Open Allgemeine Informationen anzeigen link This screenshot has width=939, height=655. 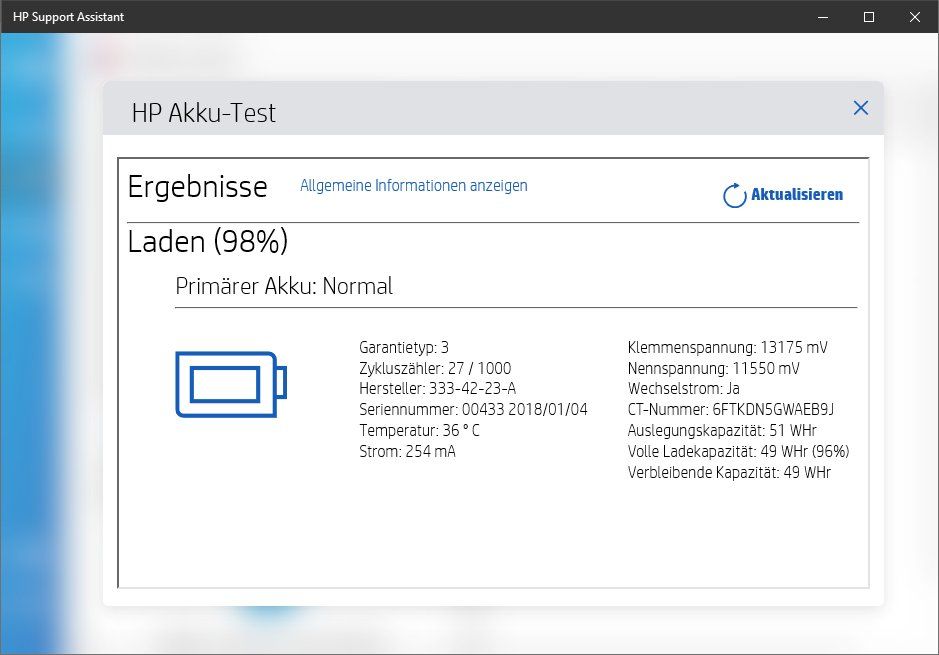pos(414,186)
